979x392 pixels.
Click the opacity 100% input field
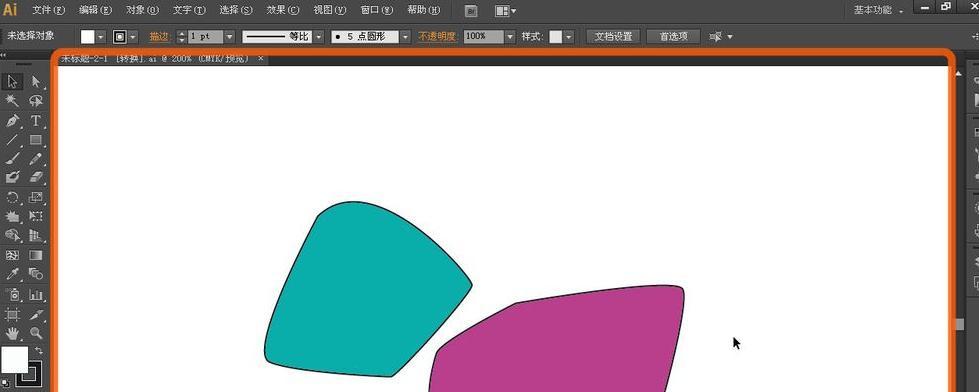(x=483, y=37)
